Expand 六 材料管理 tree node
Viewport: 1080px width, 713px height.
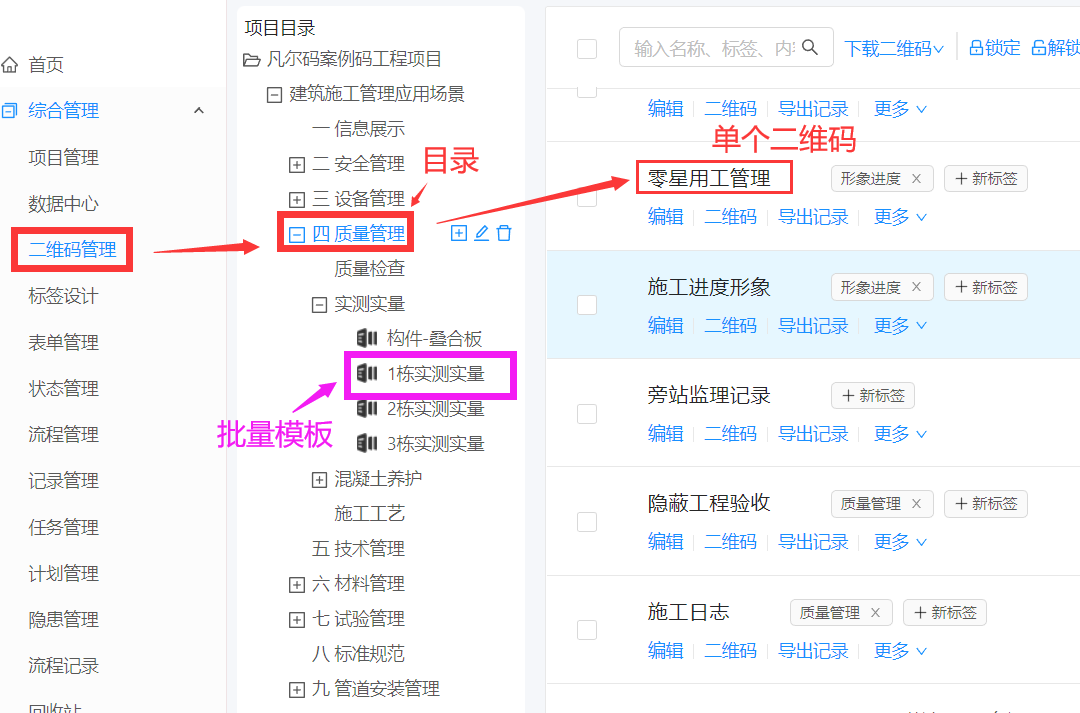pyautogui.click(x=297, y=585)
